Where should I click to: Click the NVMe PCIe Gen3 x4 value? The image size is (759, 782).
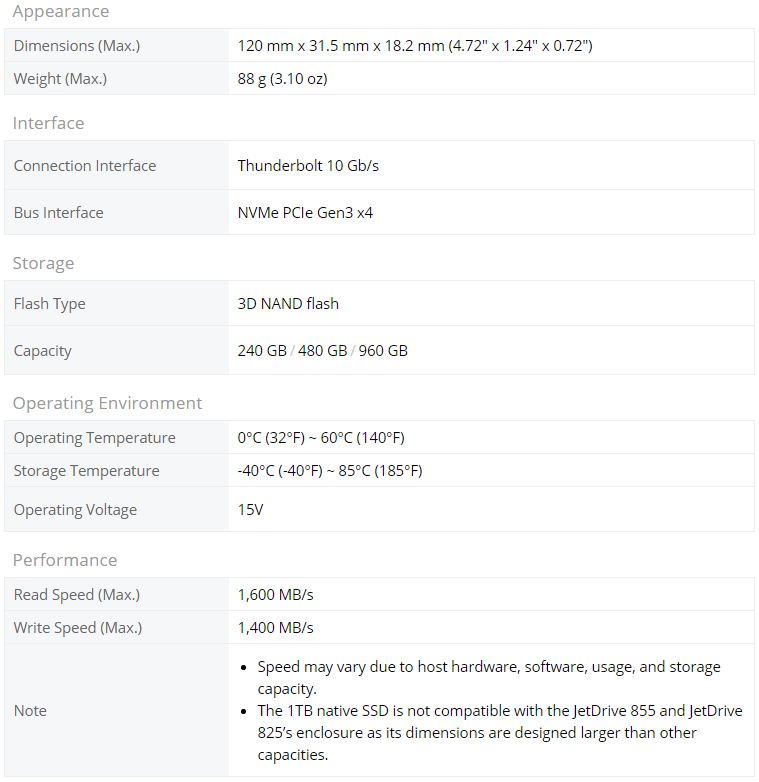click(305, 212)
